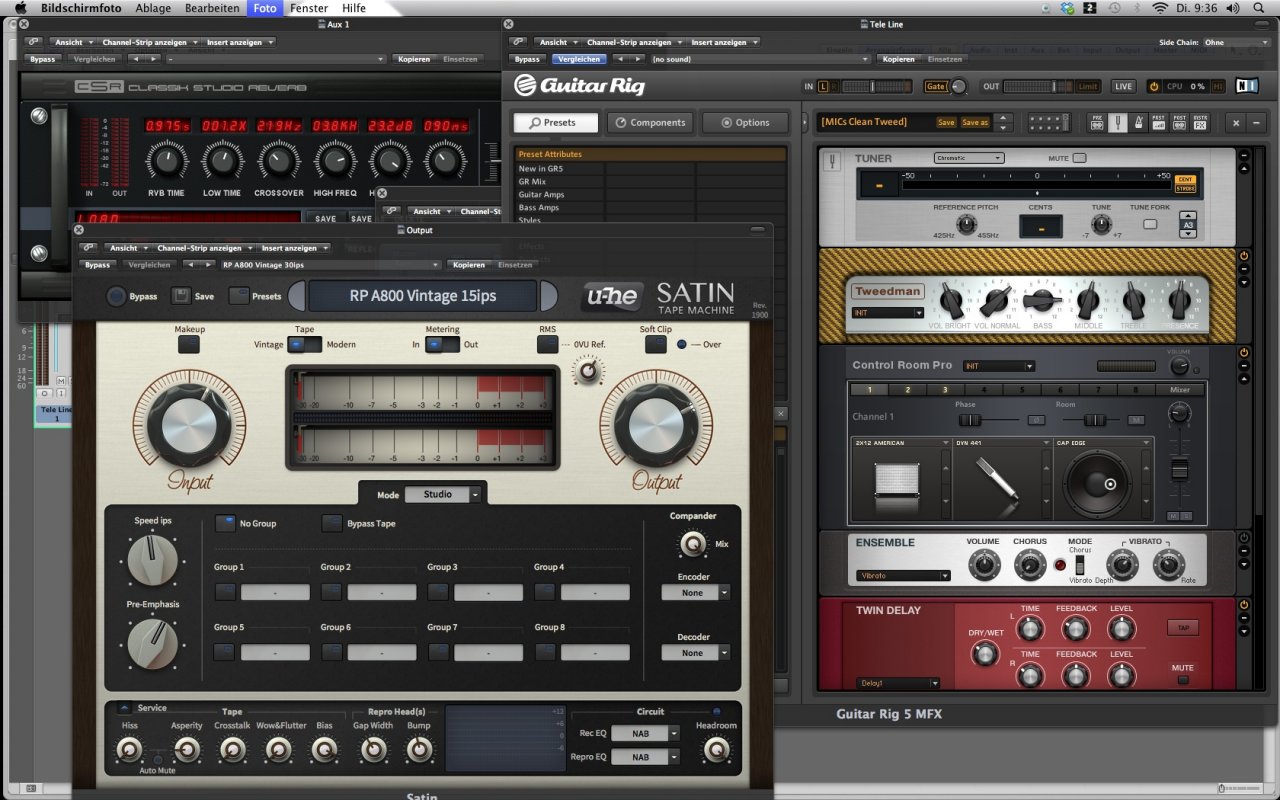The image size is (1280, 800).
Task: Click the Twin Delay power icon
Action: pos(1244,605)
